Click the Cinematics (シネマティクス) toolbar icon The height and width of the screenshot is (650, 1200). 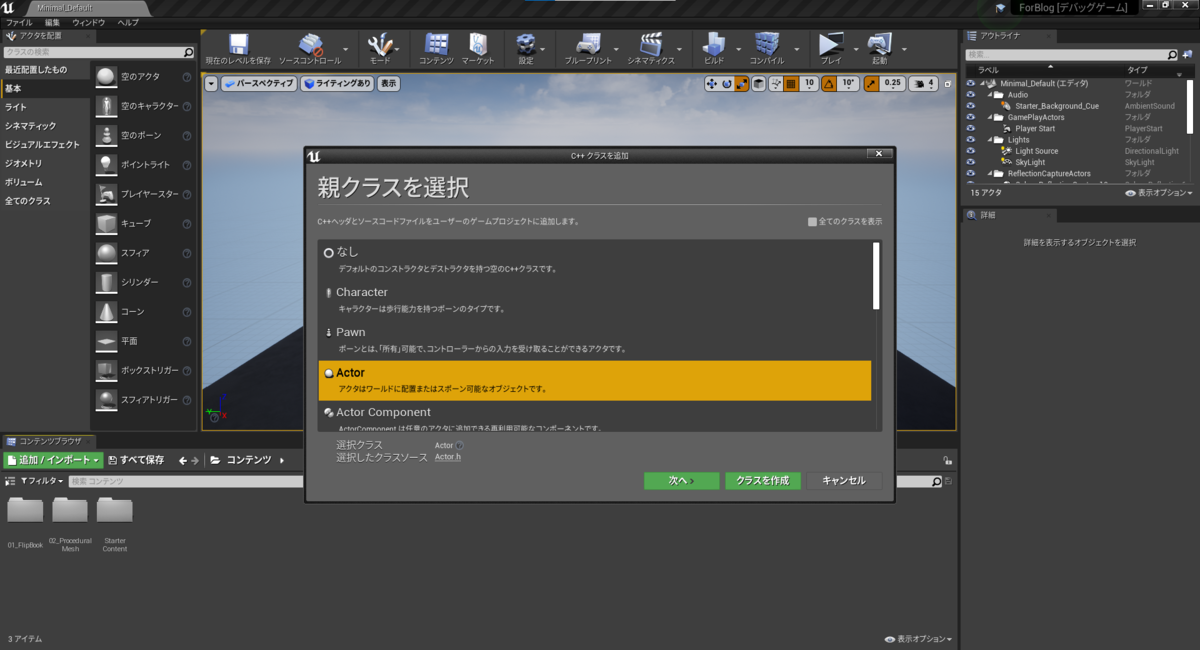pos(651,45)
